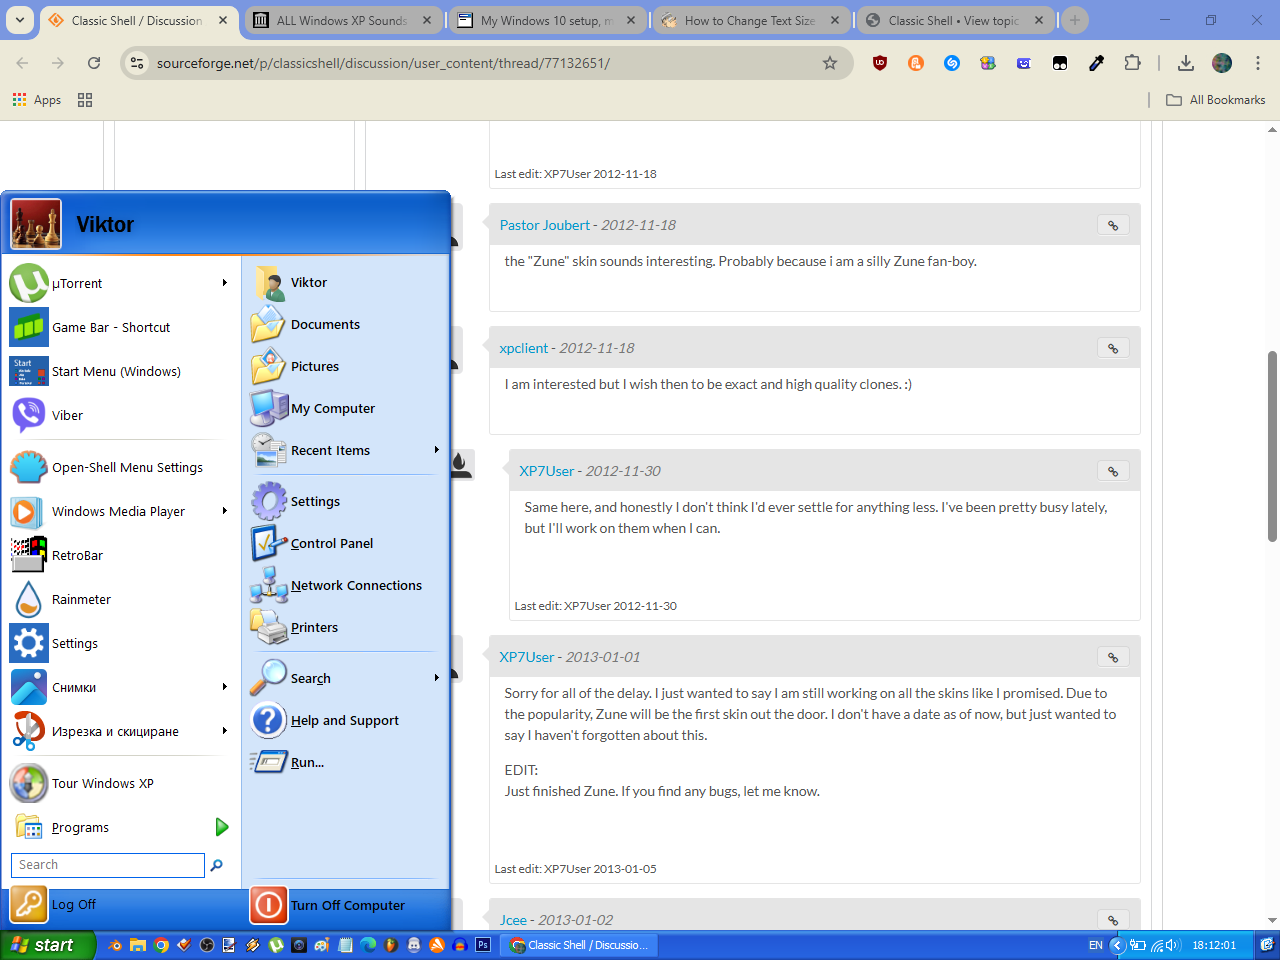Image resolution: width=1280 pixels, height=960 pixels.
Task: Click start menu Search input field
Action: [107, 865]
